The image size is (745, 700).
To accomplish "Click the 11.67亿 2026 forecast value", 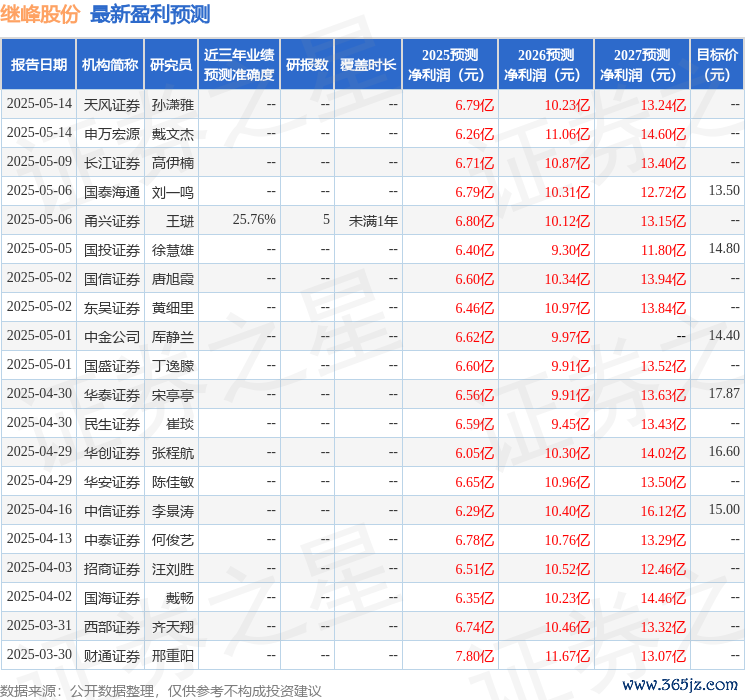I will pyautogui.click(x=567, y=656).
